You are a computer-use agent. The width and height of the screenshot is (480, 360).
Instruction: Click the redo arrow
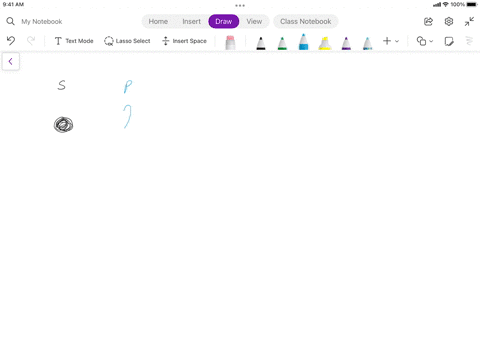pyautogui.click(x=31, y=41)
